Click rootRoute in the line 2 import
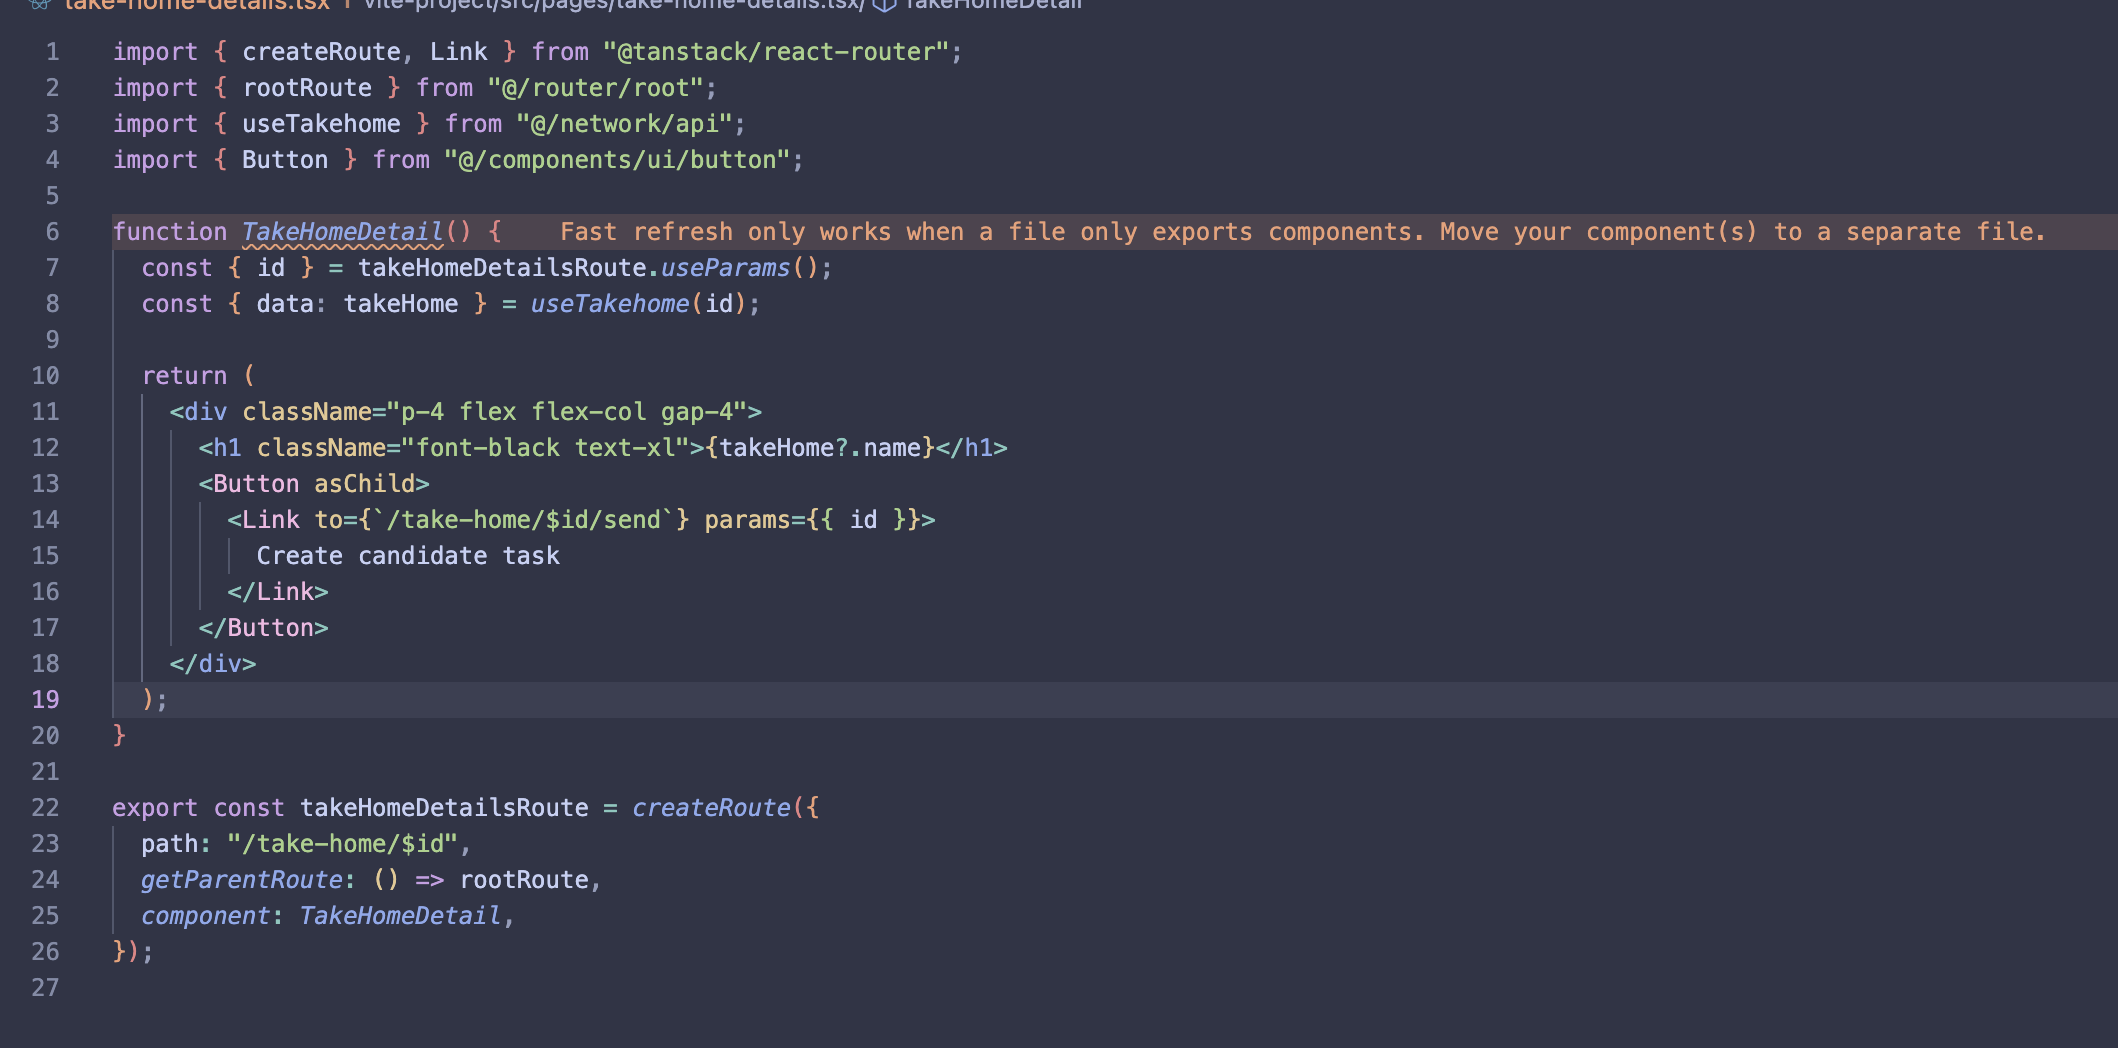 [x=307, y=88]
